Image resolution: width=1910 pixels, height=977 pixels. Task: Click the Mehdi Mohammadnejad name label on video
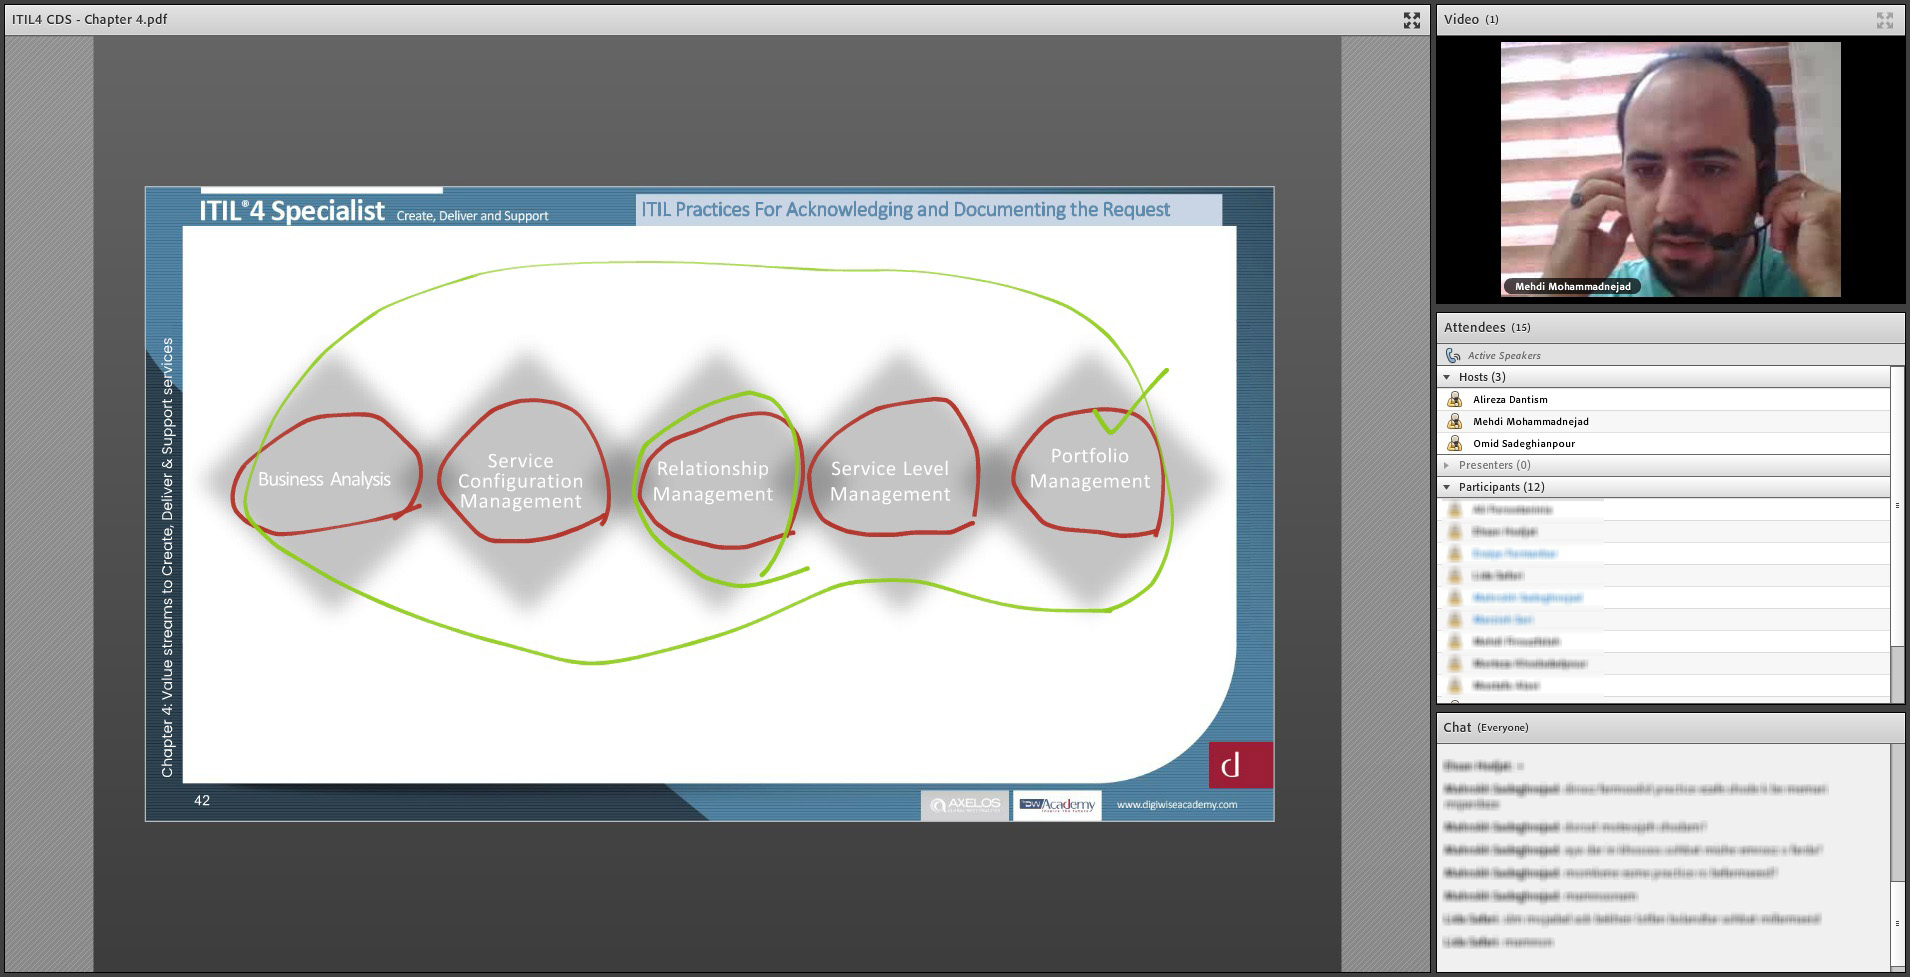(x=1572, y=286)
